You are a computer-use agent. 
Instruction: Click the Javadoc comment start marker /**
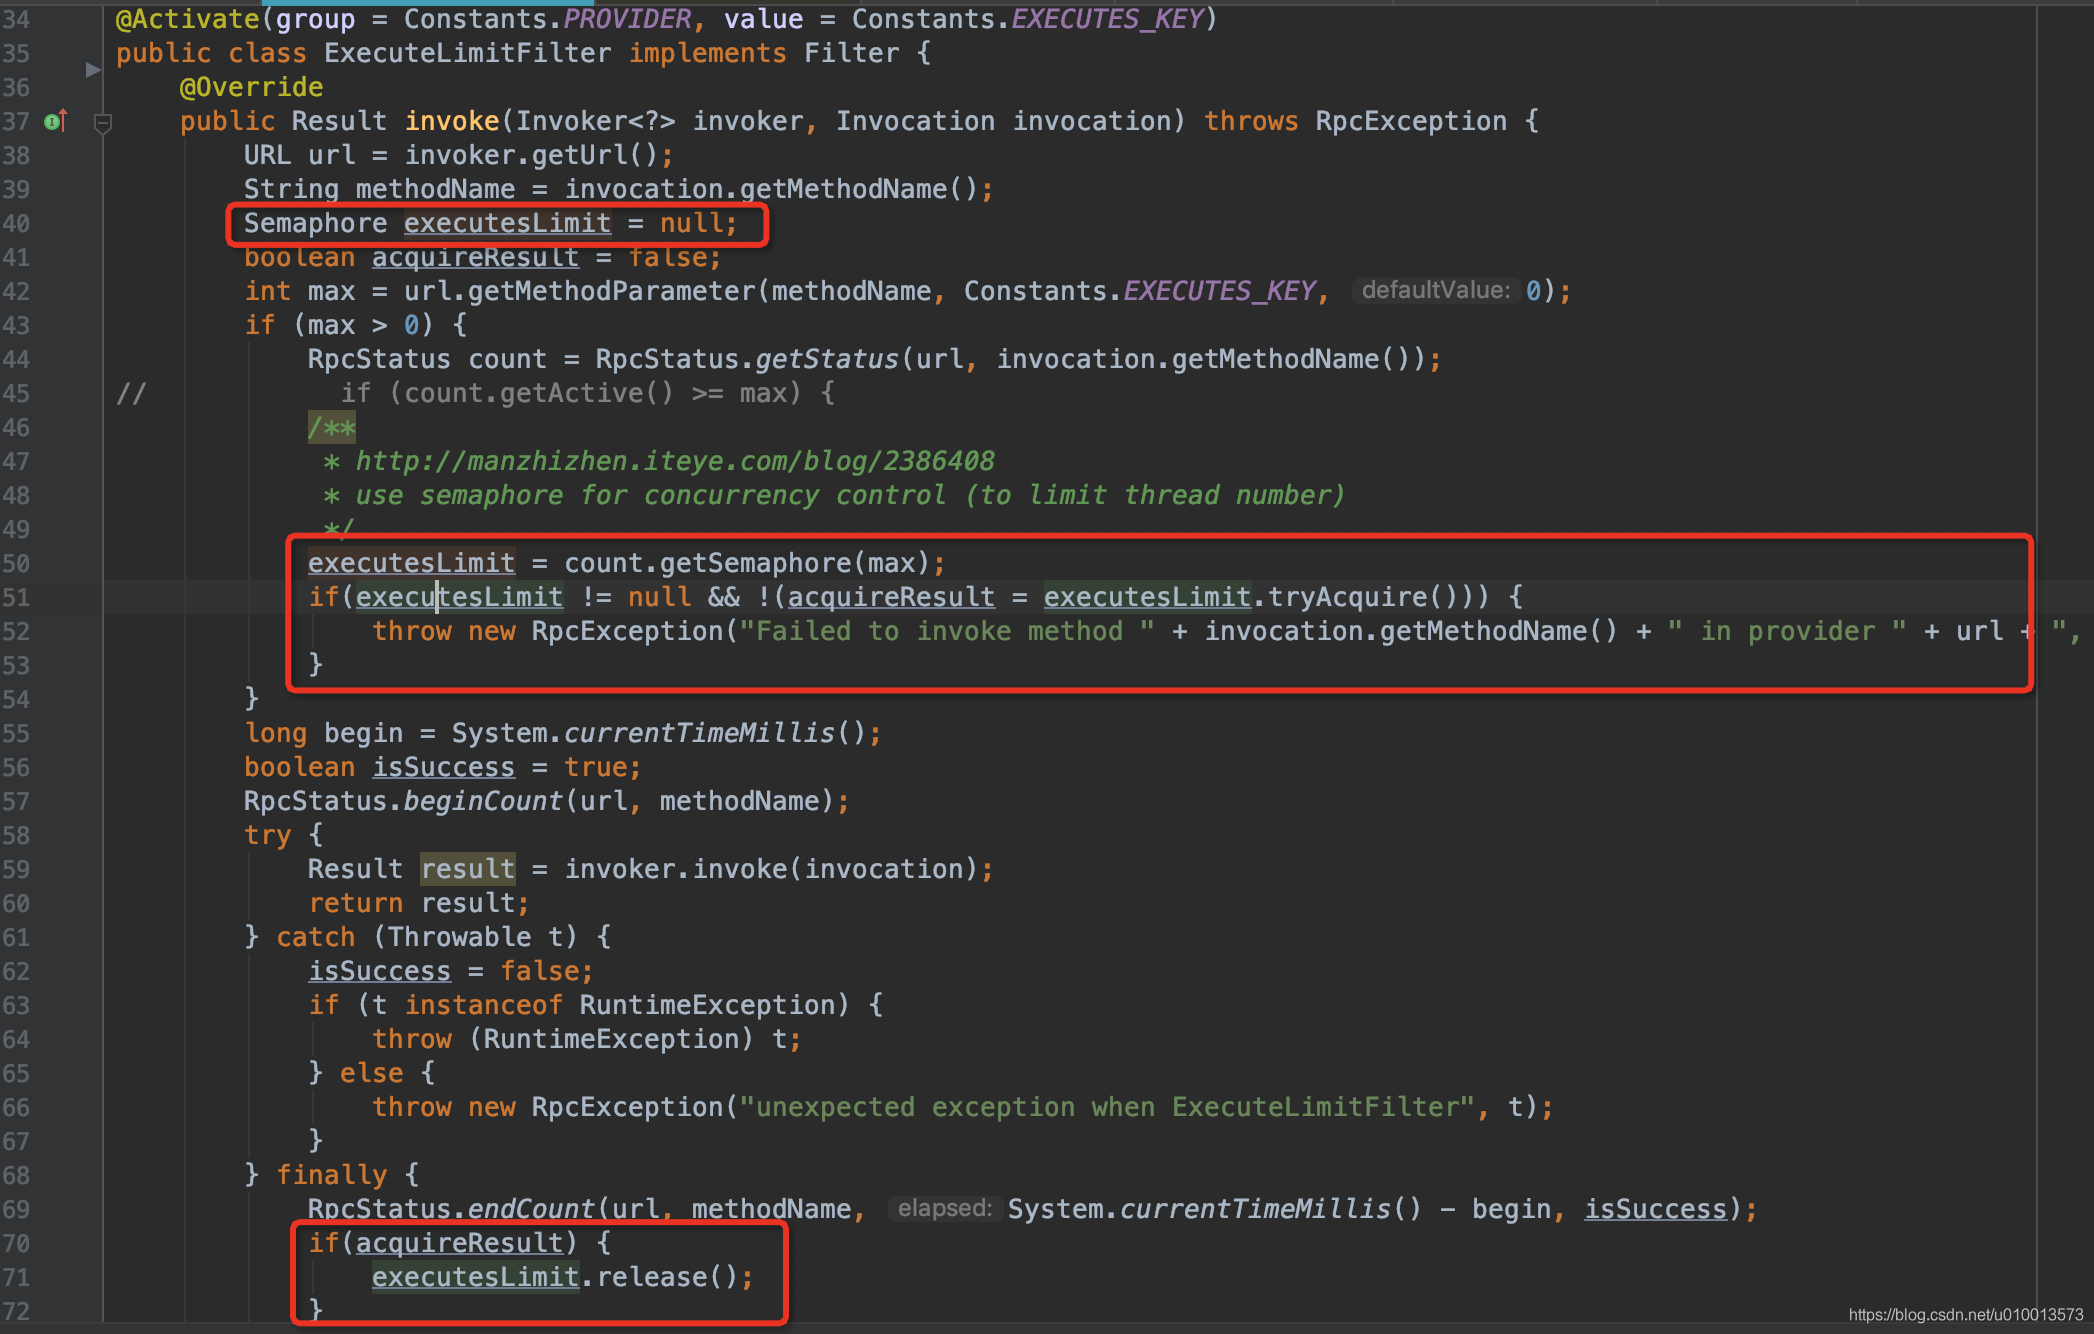click(x=332, y=428)
